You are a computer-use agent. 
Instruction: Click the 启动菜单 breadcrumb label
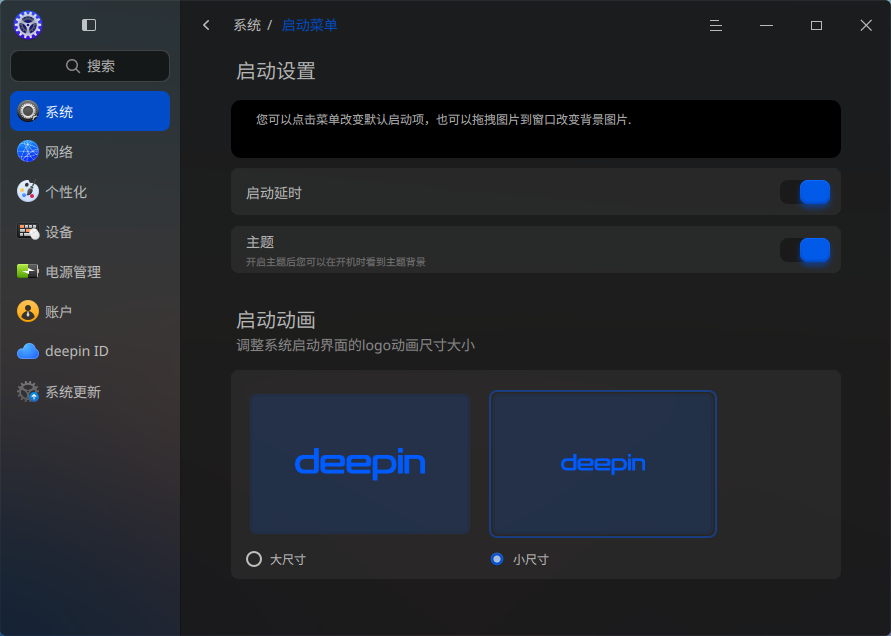(x=310, y=26)
